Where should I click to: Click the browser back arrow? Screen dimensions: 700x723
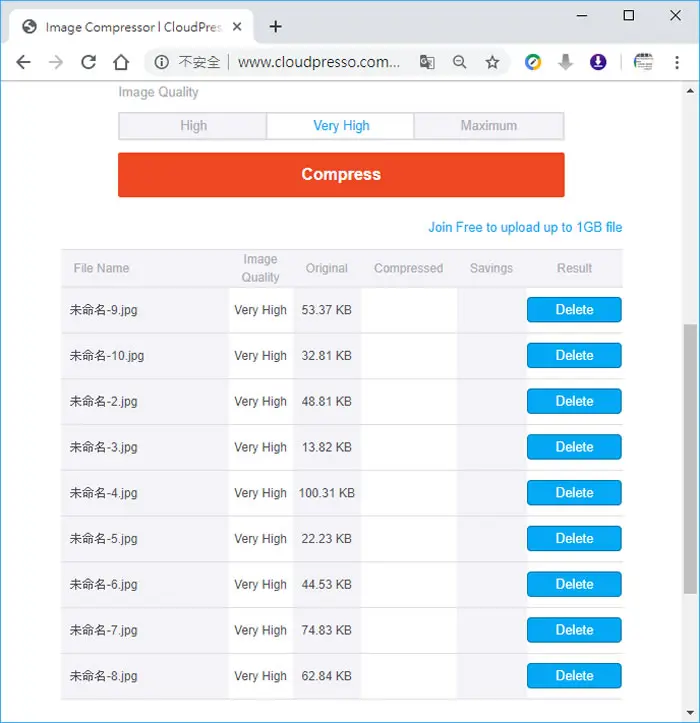(x=23, y=62)
